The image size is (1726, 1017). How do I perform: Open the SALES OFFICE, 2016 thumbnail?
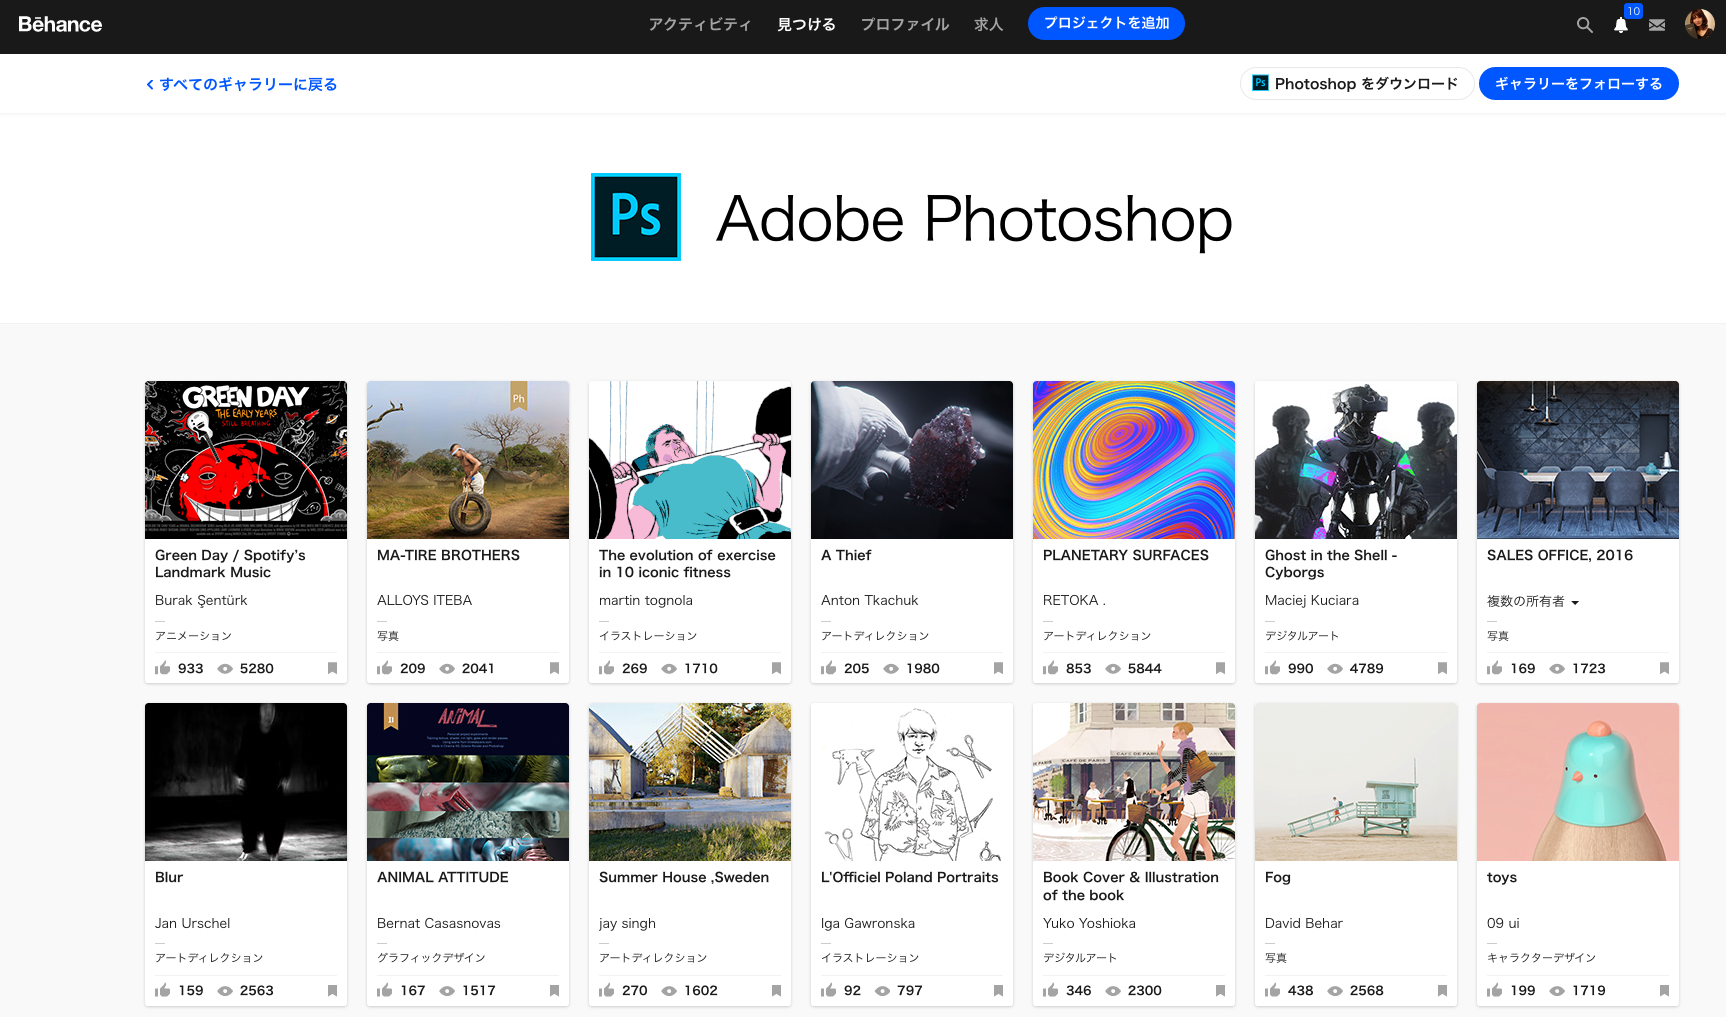click(1578, 460)
